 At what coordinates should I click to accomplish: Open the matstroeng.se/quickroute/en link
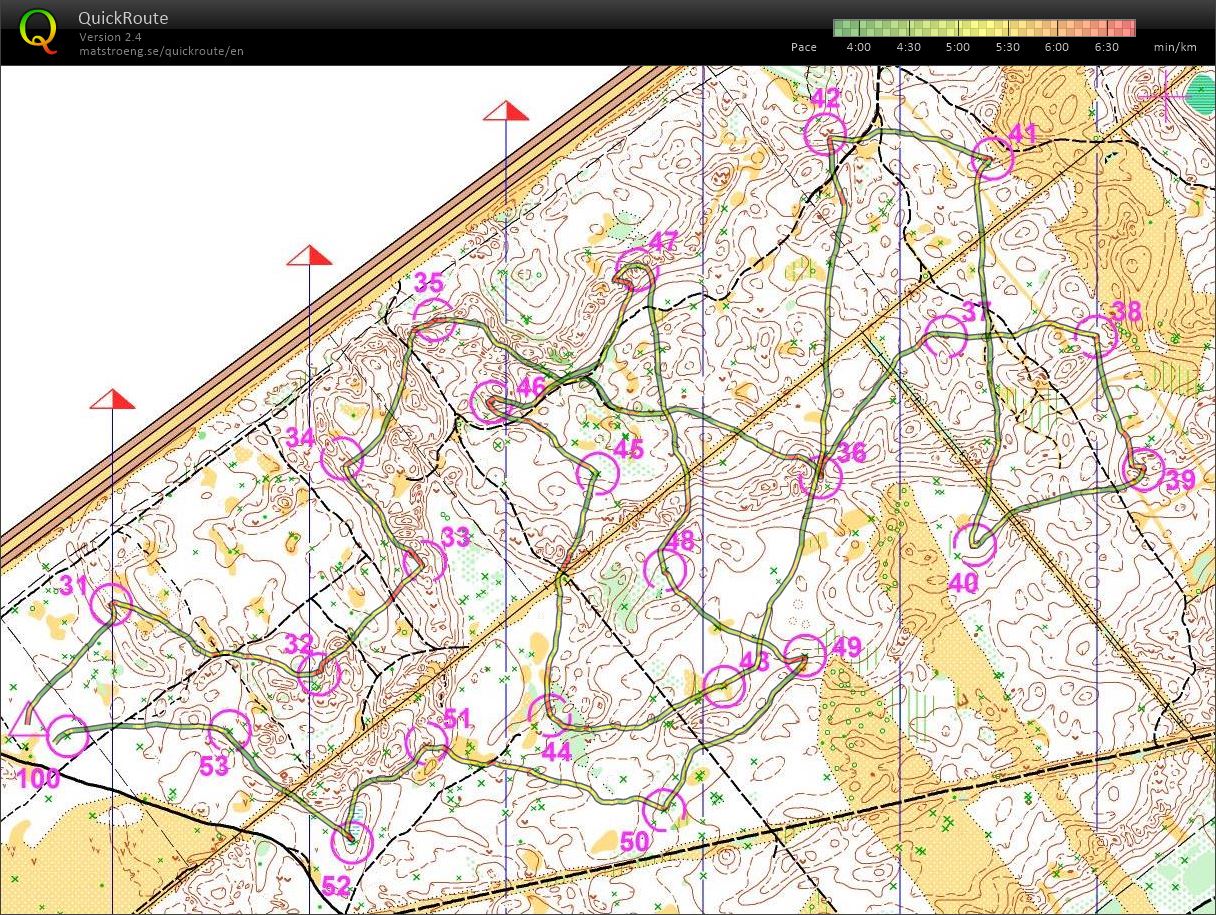(x=161, y=51)
